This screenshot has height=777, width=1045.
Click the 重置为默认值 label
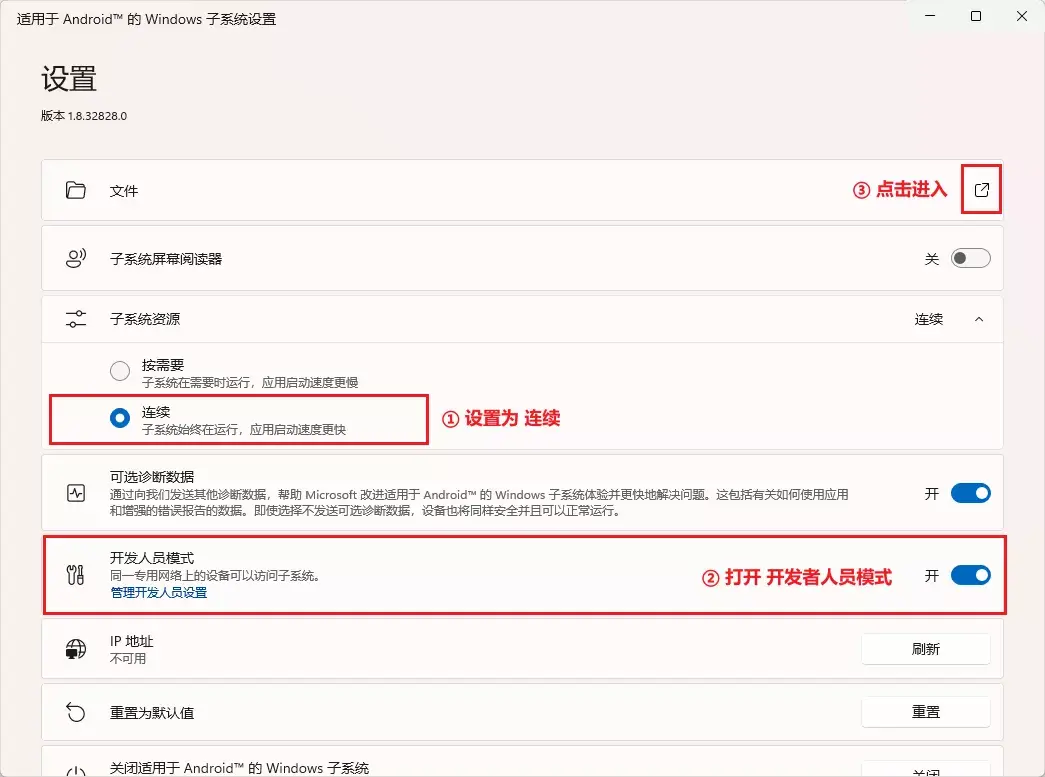[x=152, y=713]
